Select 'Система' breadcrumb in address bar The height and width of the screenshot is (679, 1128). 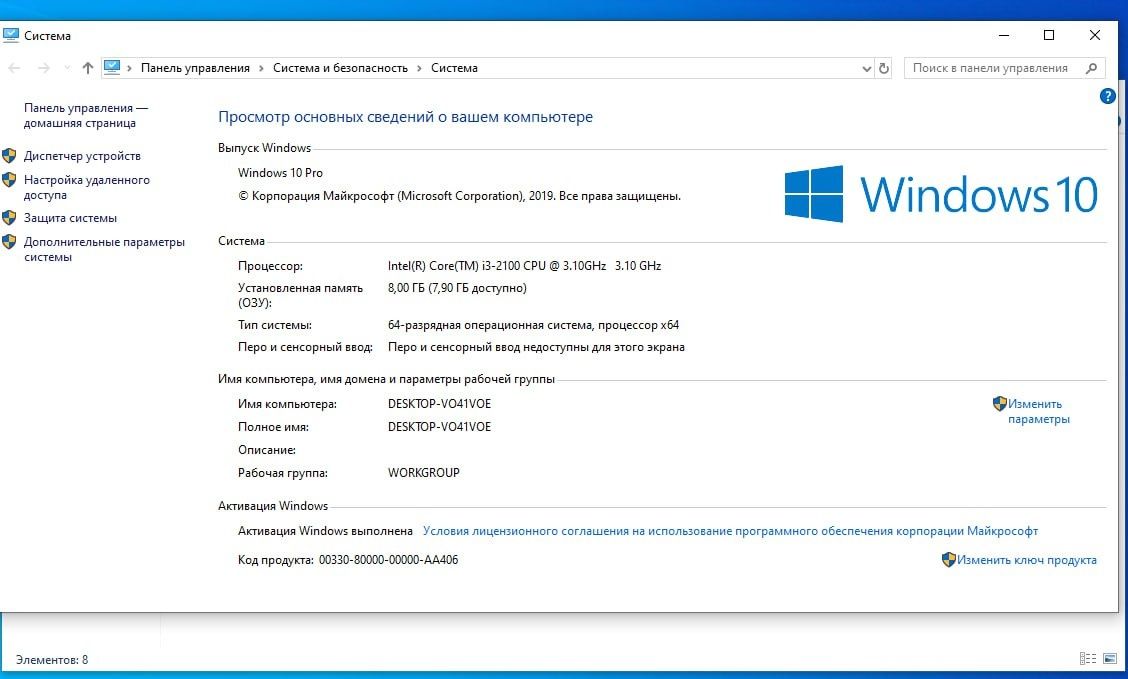tap(454, 68)
